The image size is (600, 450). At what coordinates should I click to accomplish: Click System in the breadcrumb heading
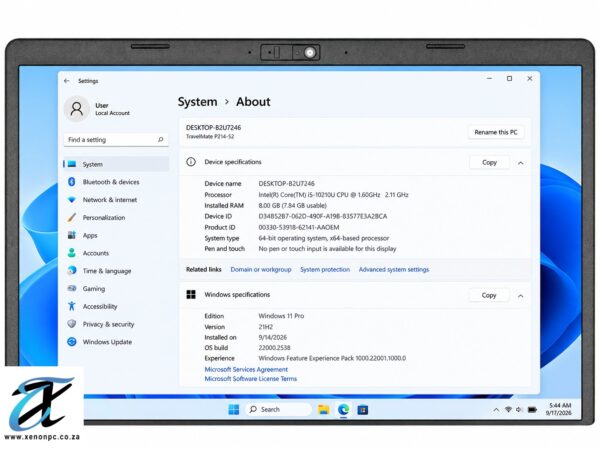point(197,102)
